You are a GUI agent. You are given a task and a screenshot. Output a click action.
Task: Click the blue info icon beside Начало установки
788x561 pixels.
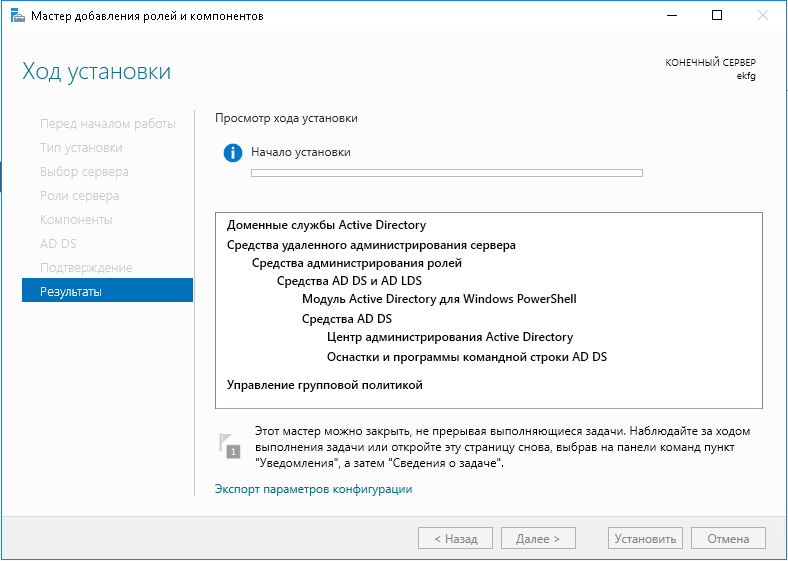click(x=233, y=153)
